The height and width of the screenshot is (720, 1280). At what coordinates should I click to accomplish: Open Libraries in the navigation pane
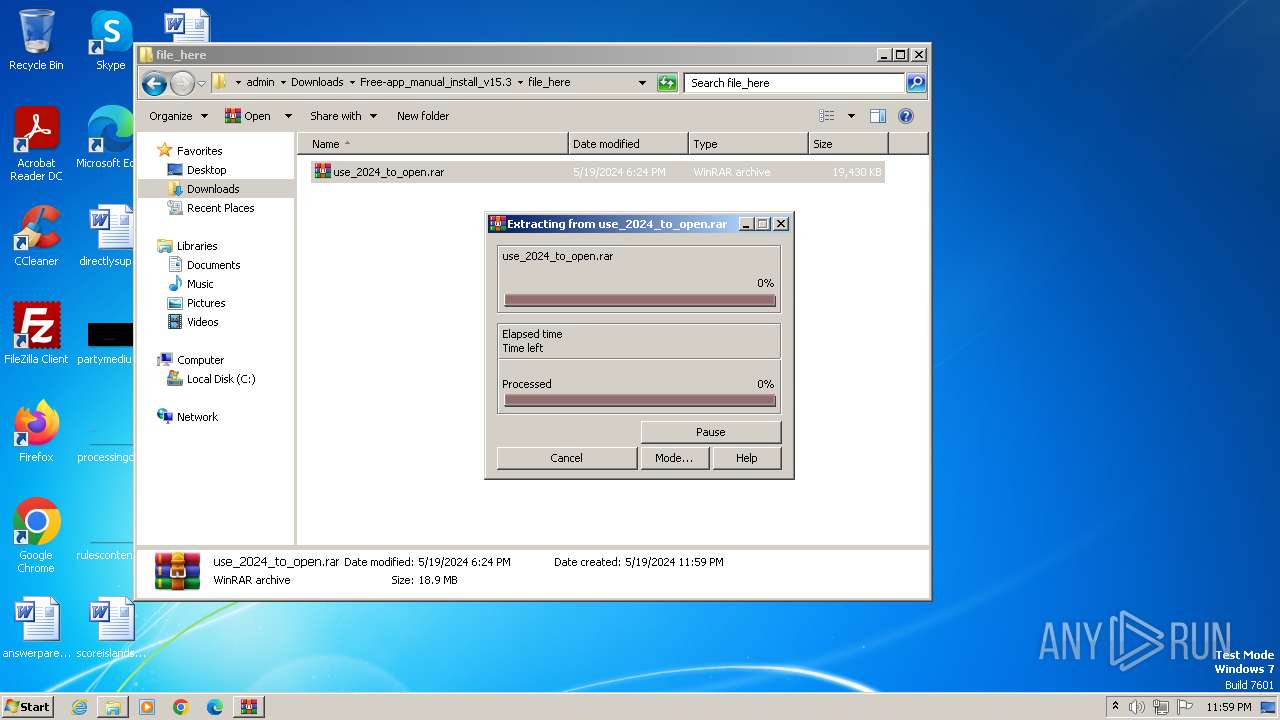[x=197, y=246]
